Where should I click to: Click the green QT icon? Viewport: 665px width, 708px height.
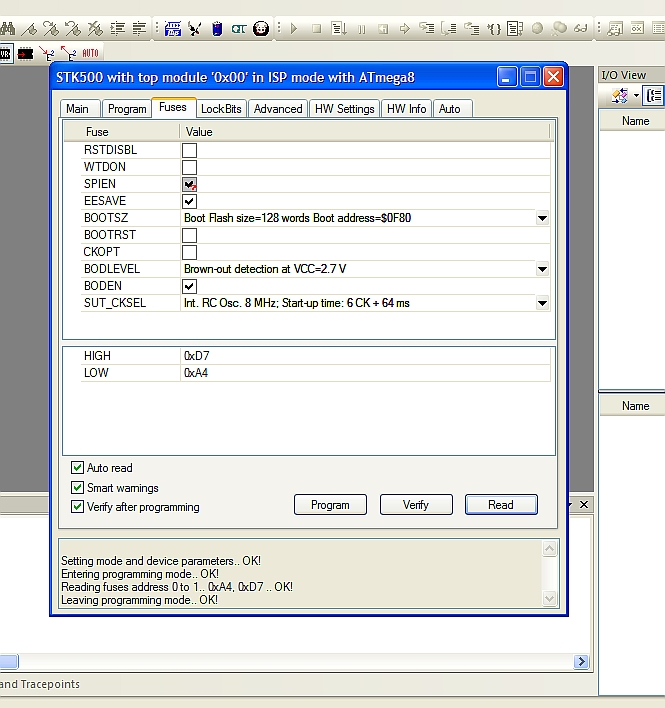(x=238, y=29)
